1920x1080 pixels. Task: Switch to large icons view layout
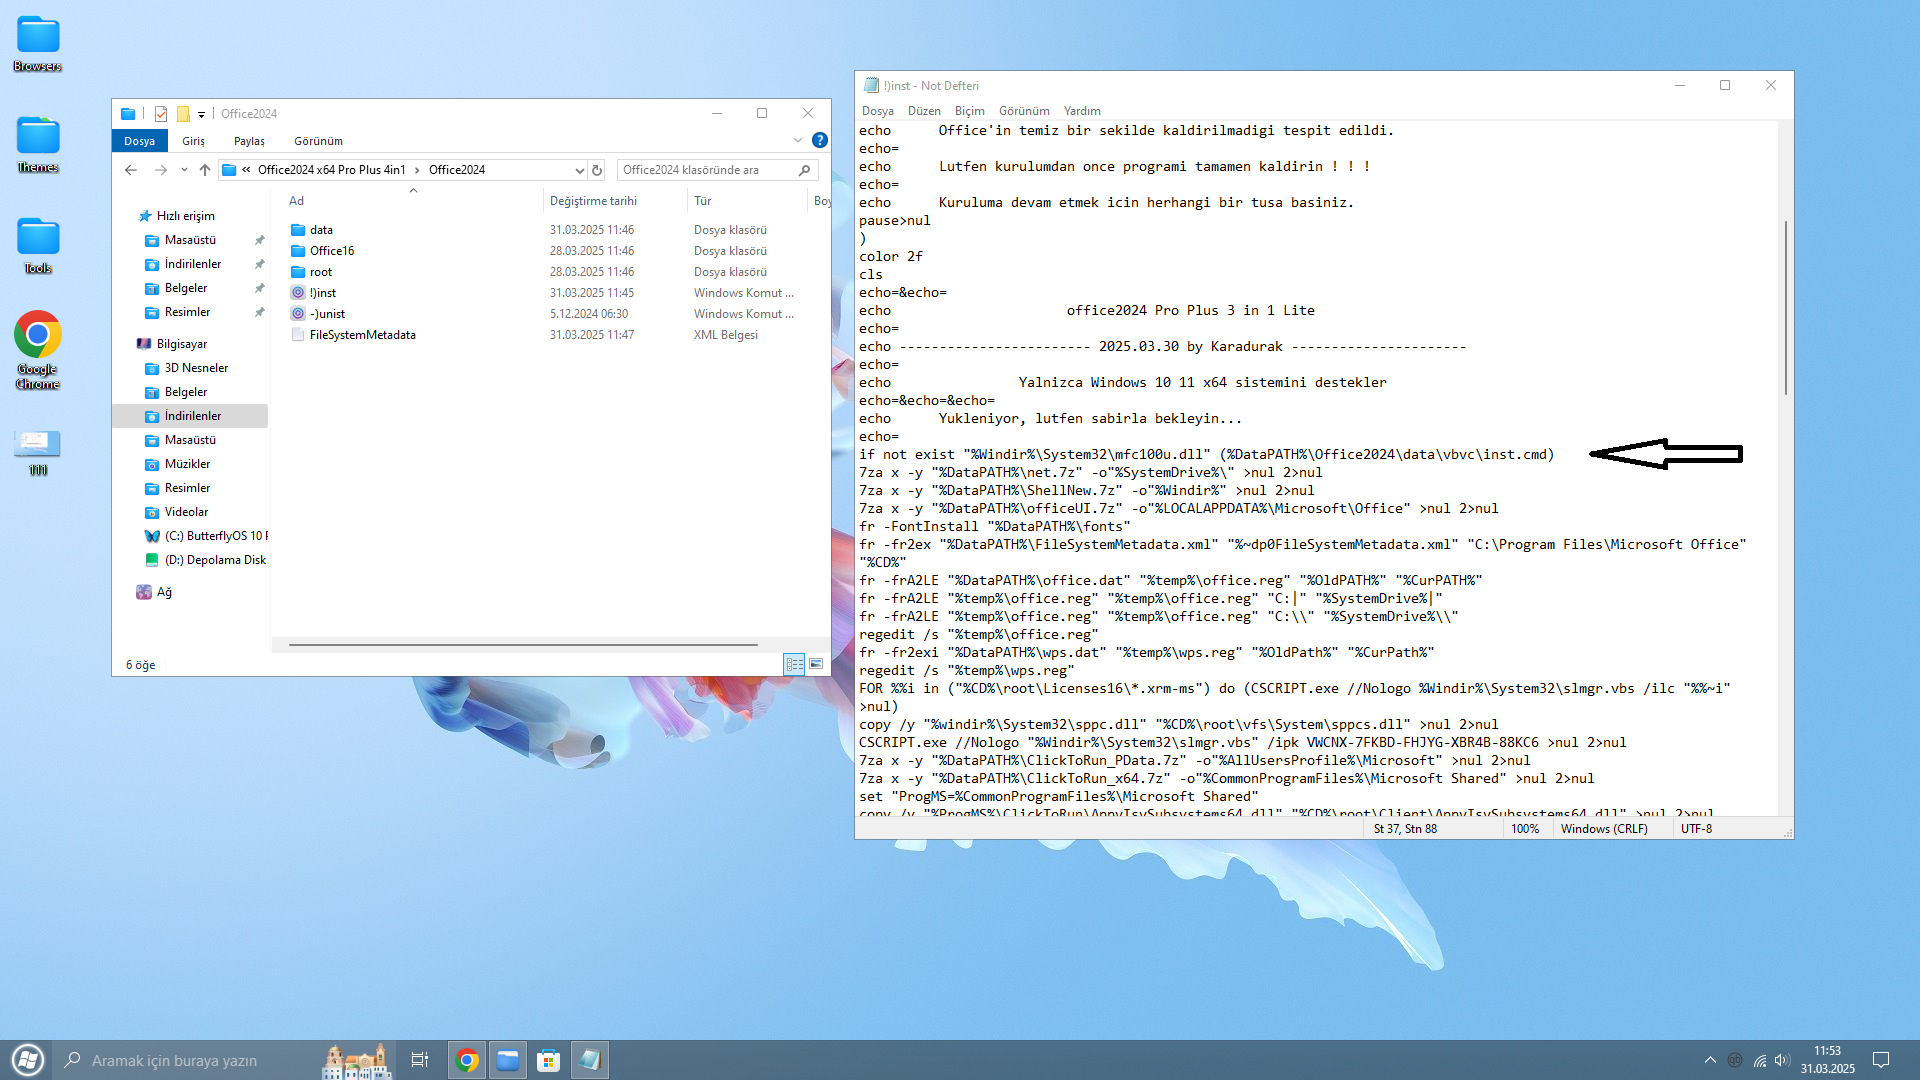tap(816, 664)
